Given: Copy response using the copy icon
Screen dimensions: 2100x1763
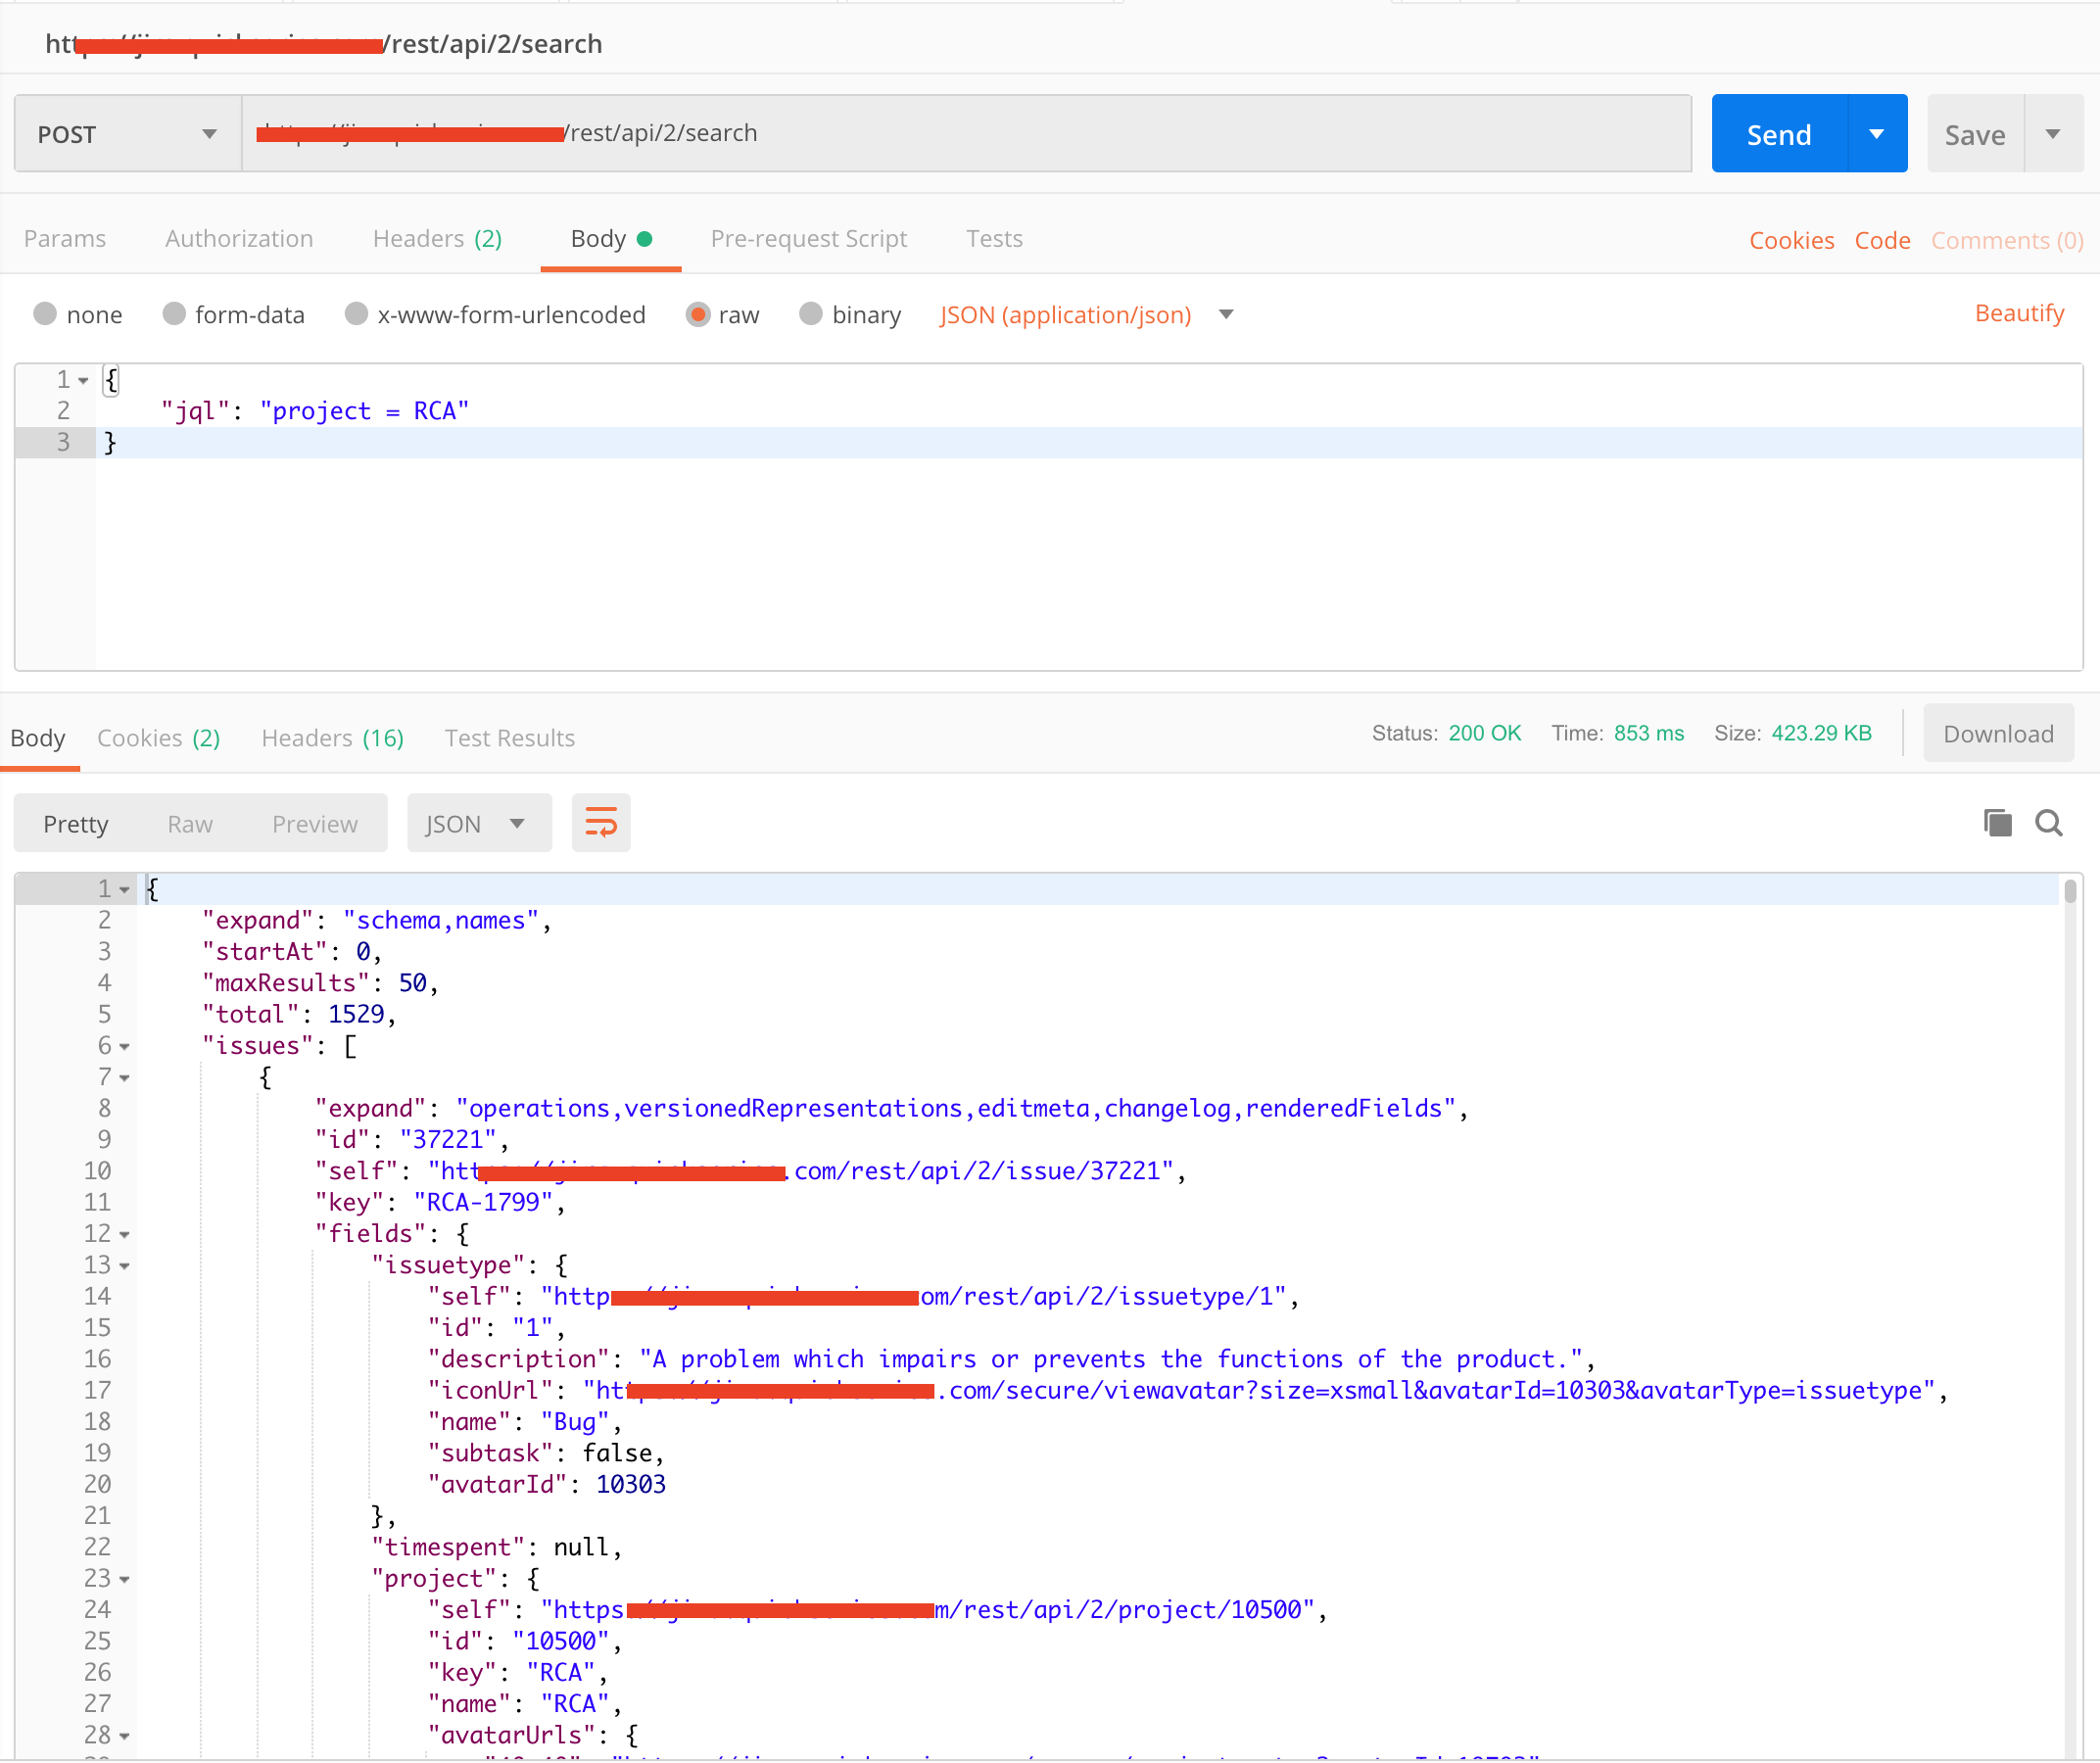Looking at the screenshot, I should [x=1997, y=823].
